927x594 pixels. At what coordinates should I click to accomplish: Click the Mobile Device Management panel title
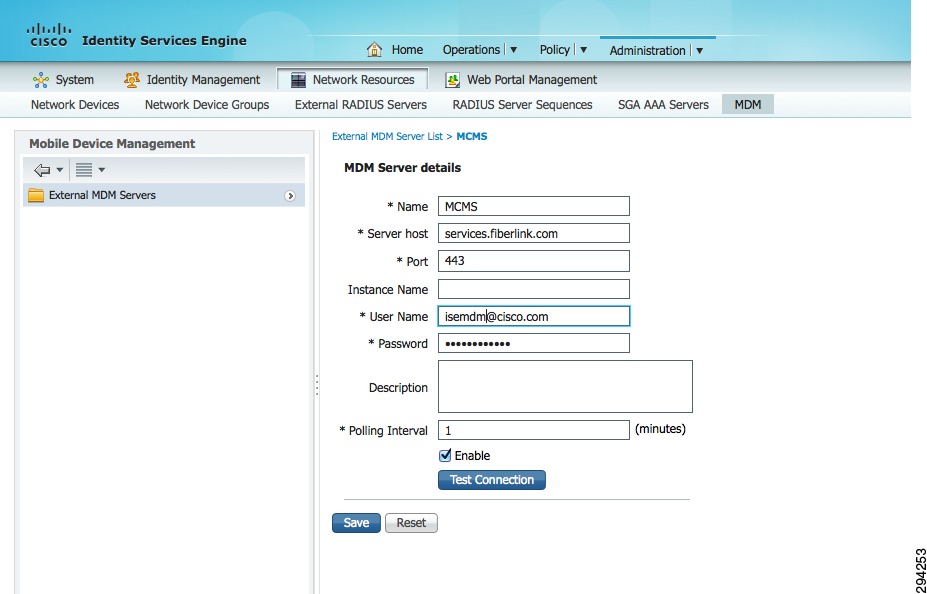pos(112,144)
